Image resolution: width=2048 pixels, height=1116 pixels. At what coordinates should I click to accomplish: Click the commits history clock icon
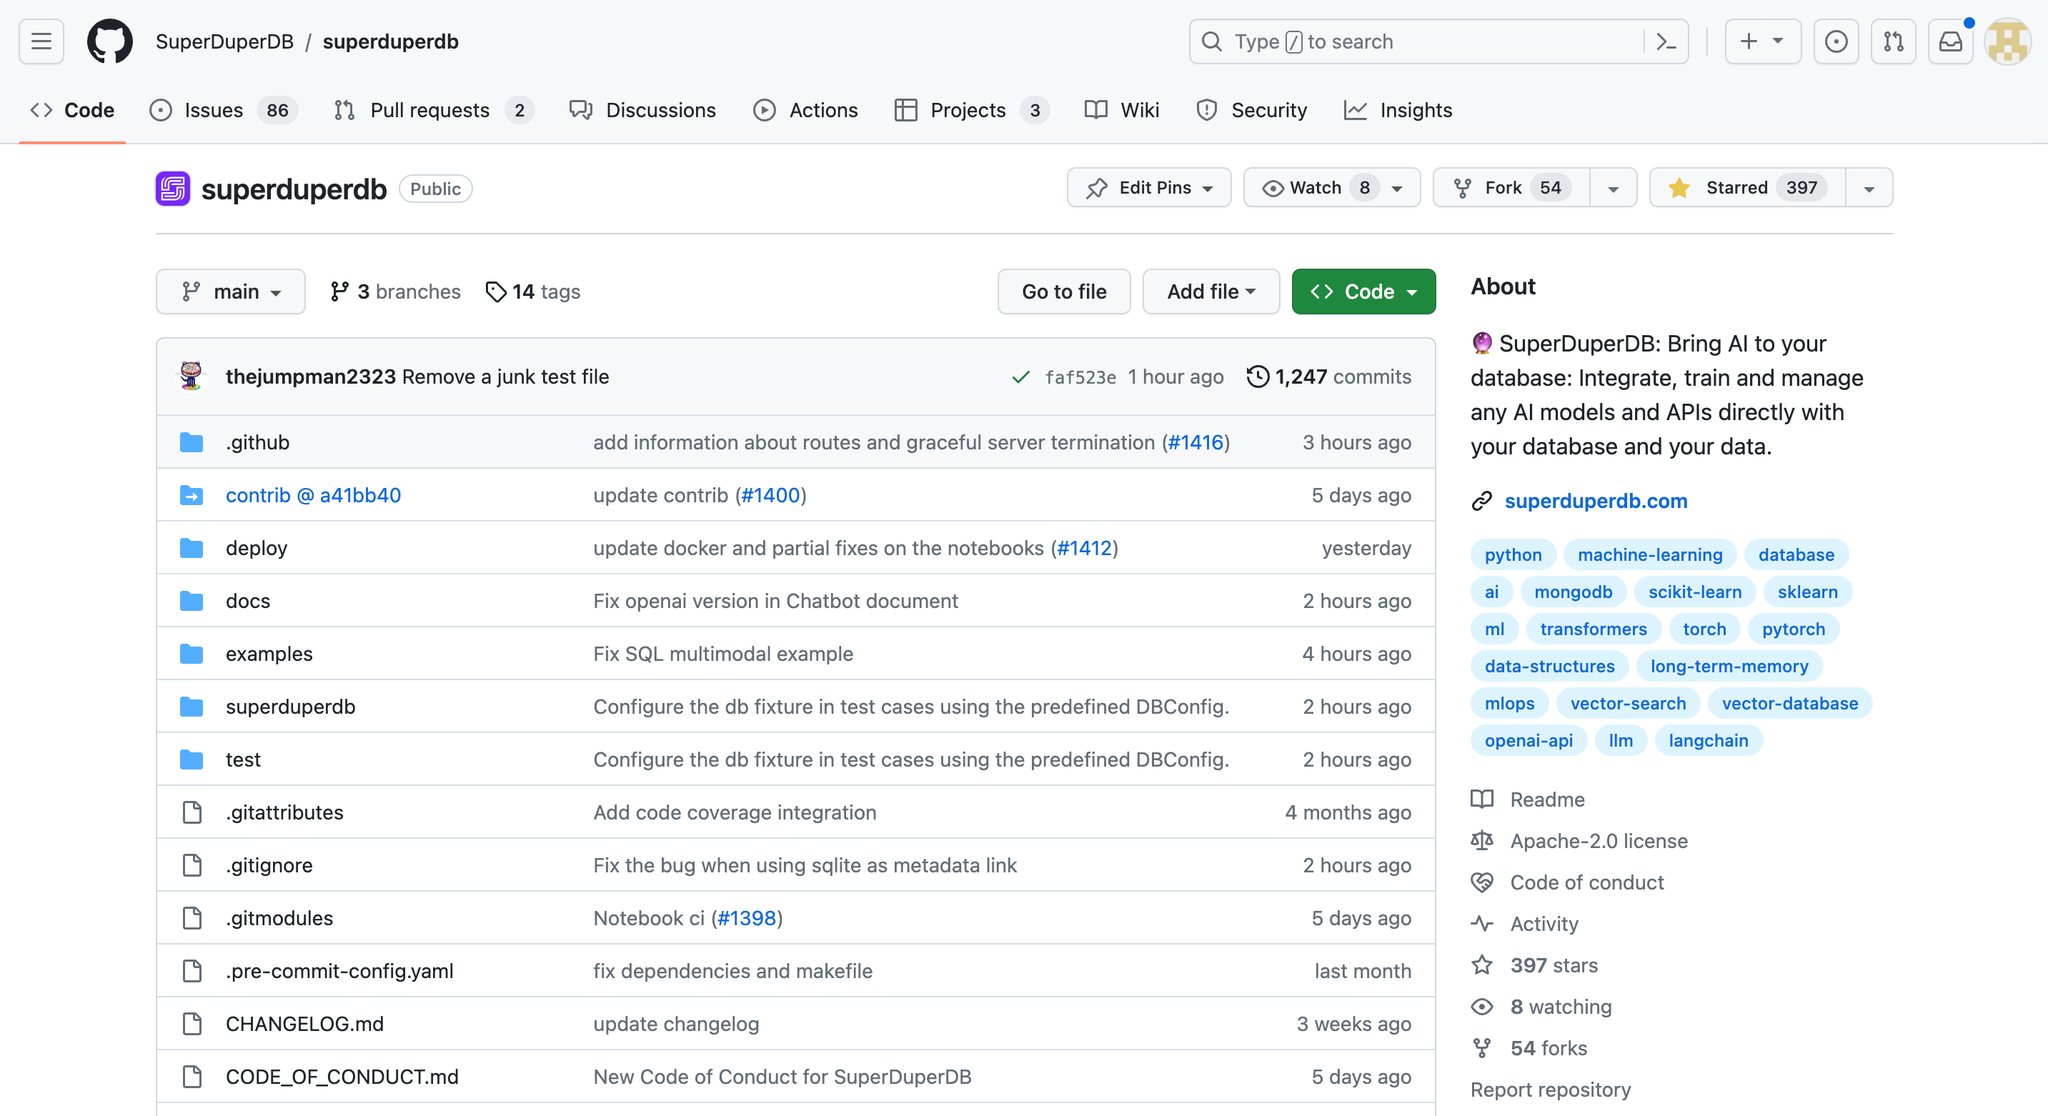[1257, 377]
